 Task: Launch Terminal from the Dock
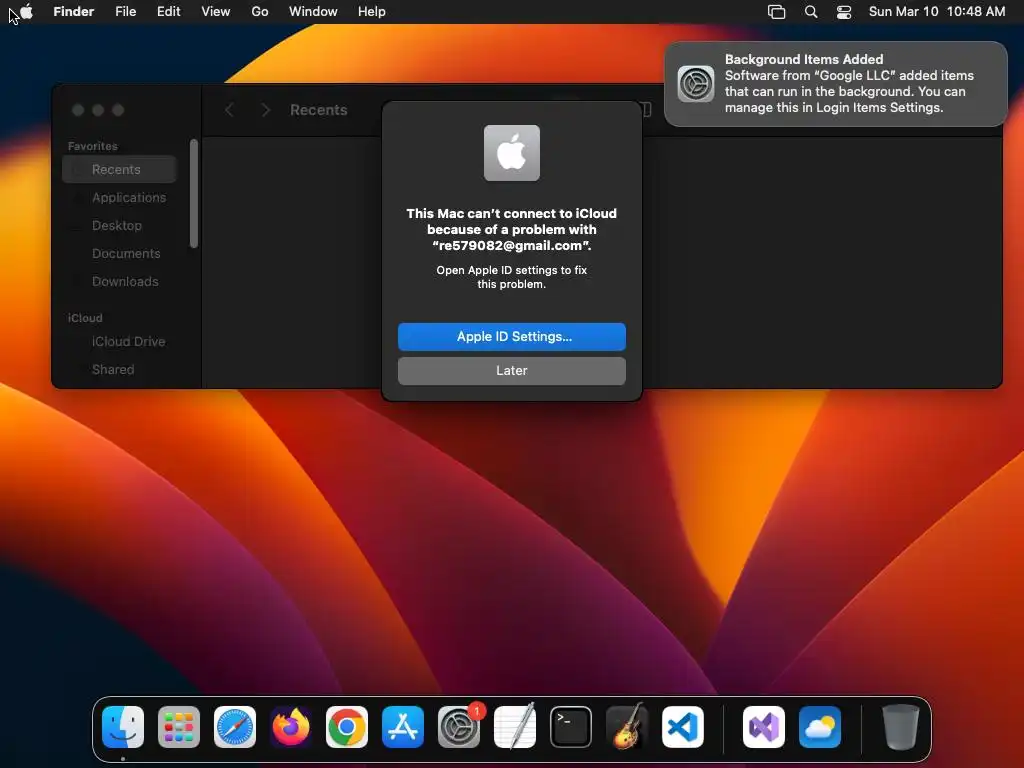point(571,727)
